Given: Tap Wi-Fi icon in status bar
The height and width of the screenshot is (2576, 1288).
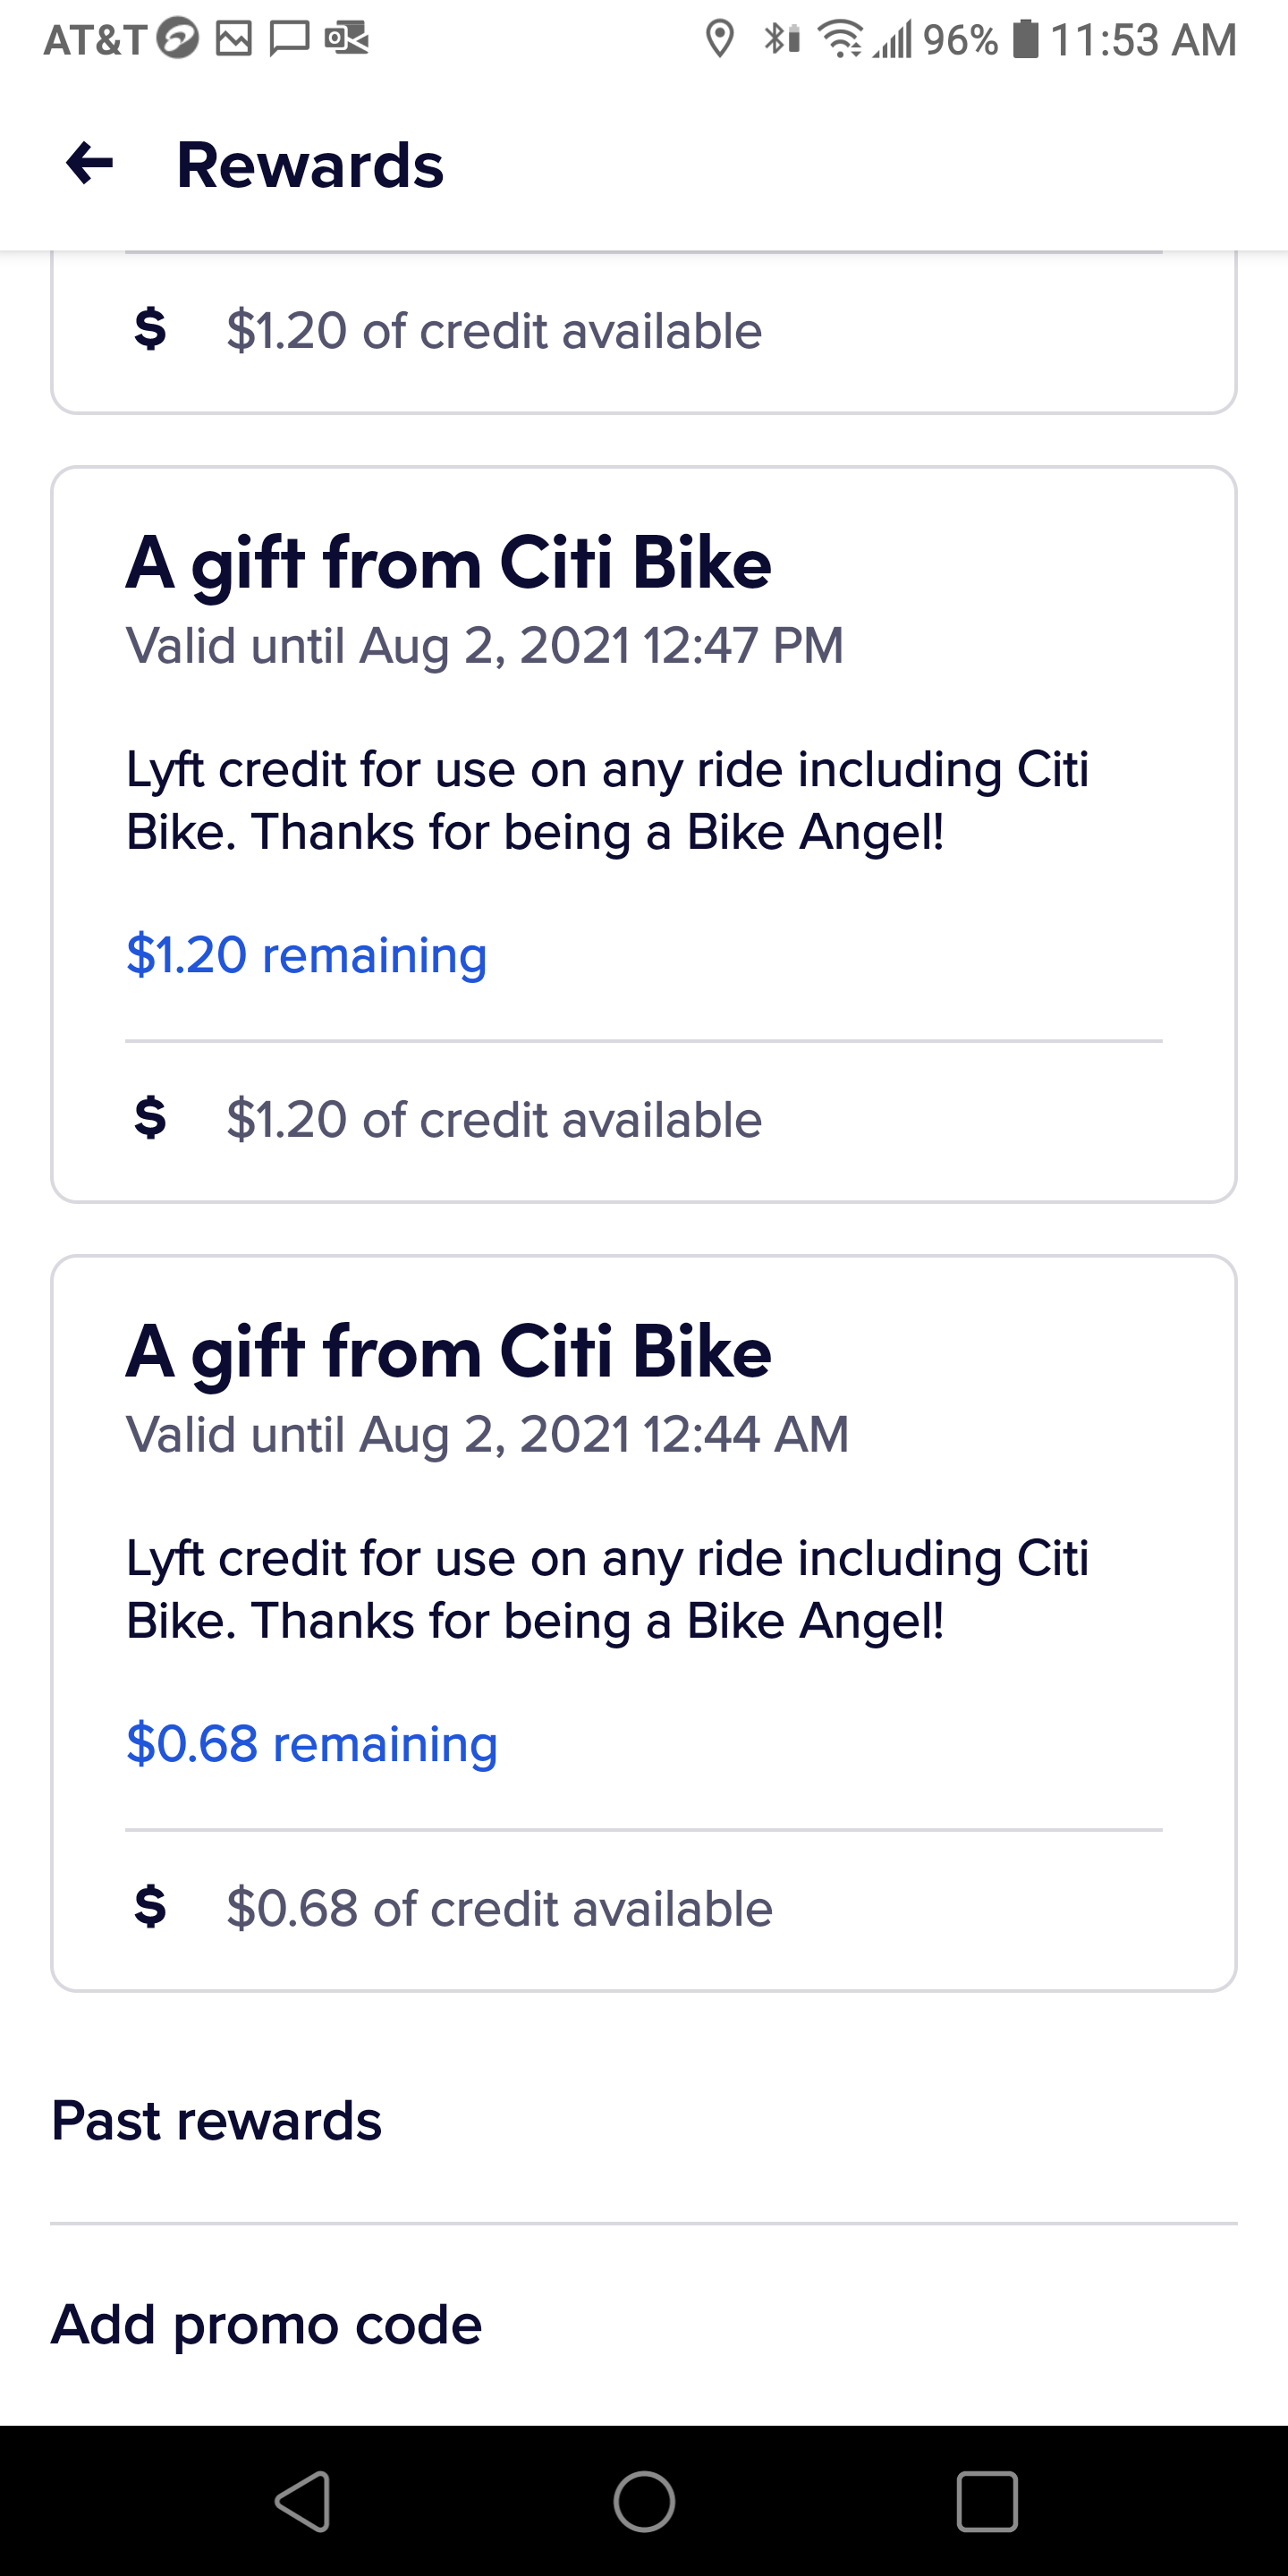Looking at the screenshot, I should 839,40.
